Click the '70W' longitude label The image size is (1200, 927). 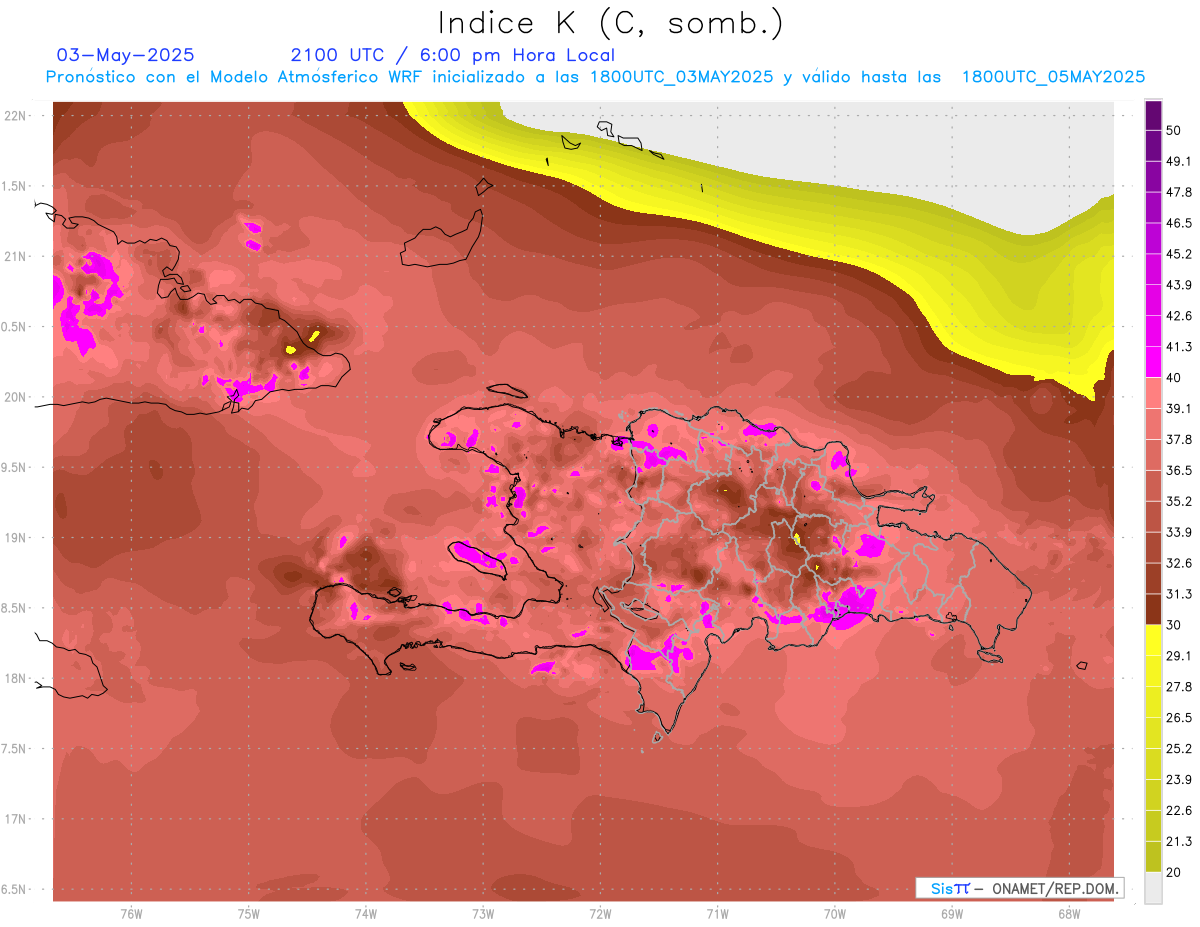[834, 915]
